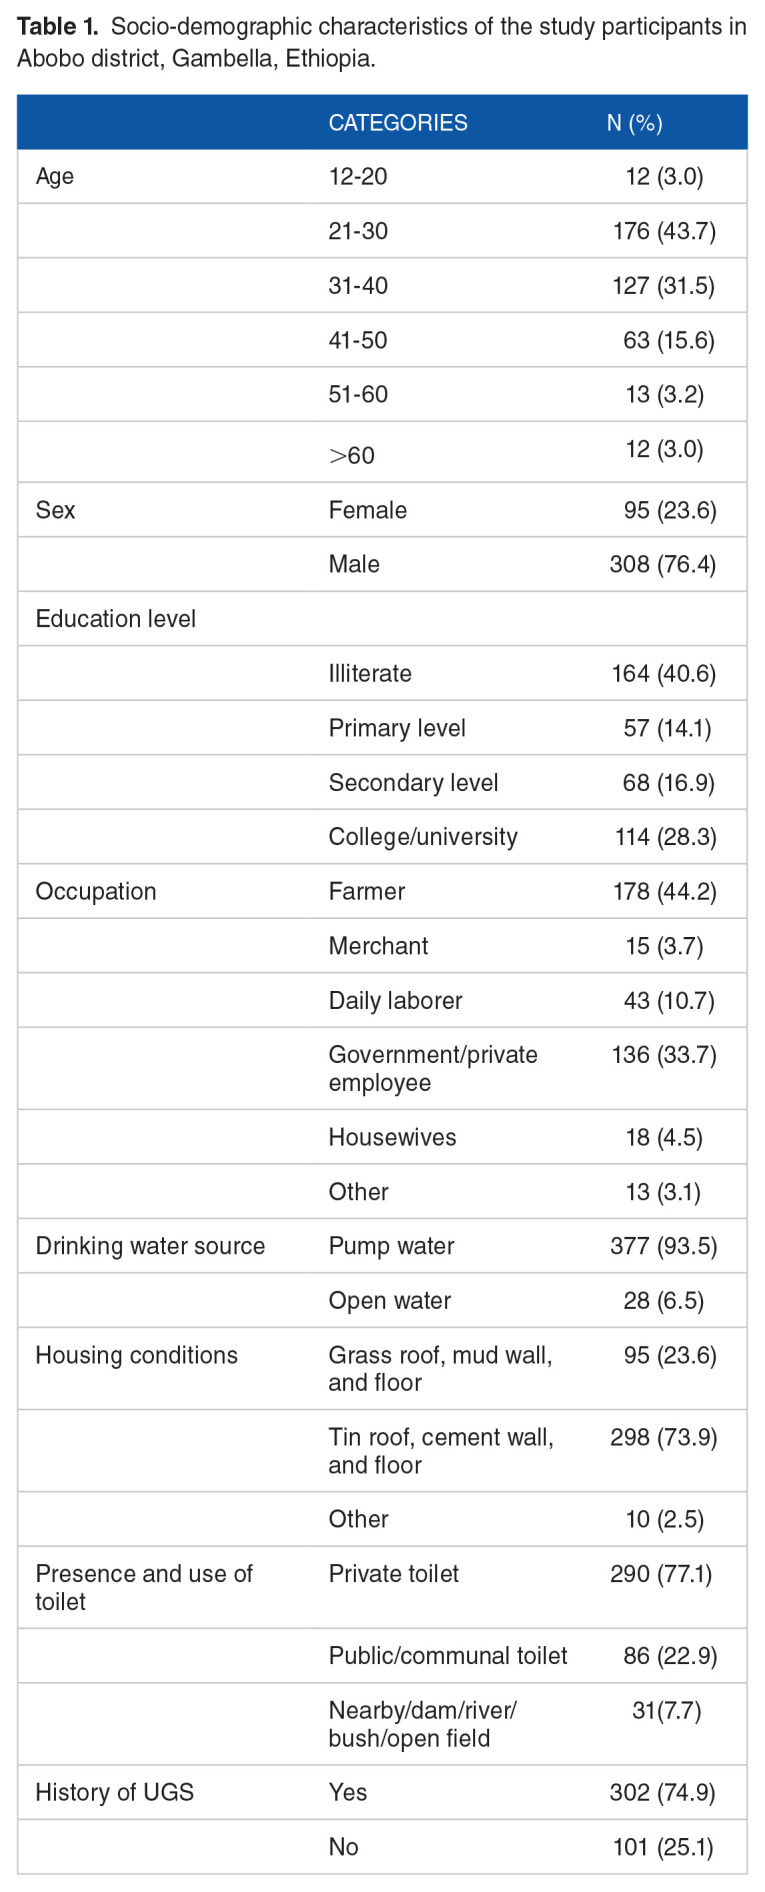Select the 176 (43.7) value cell
Image resolution: width=765 pixels, height=1892 pixels.
tap(664, 231)
